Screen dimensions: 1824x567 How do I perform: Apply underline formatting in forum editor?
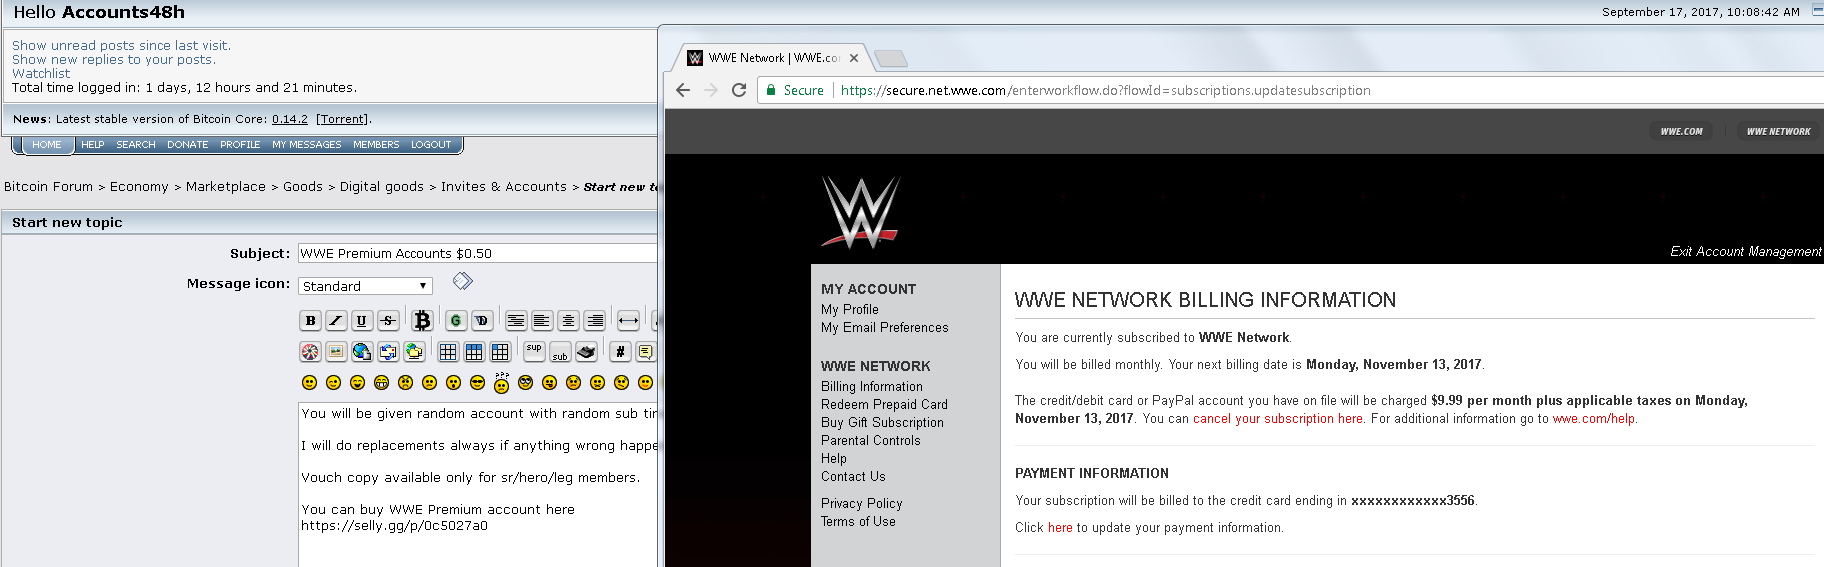click(362, 320)
